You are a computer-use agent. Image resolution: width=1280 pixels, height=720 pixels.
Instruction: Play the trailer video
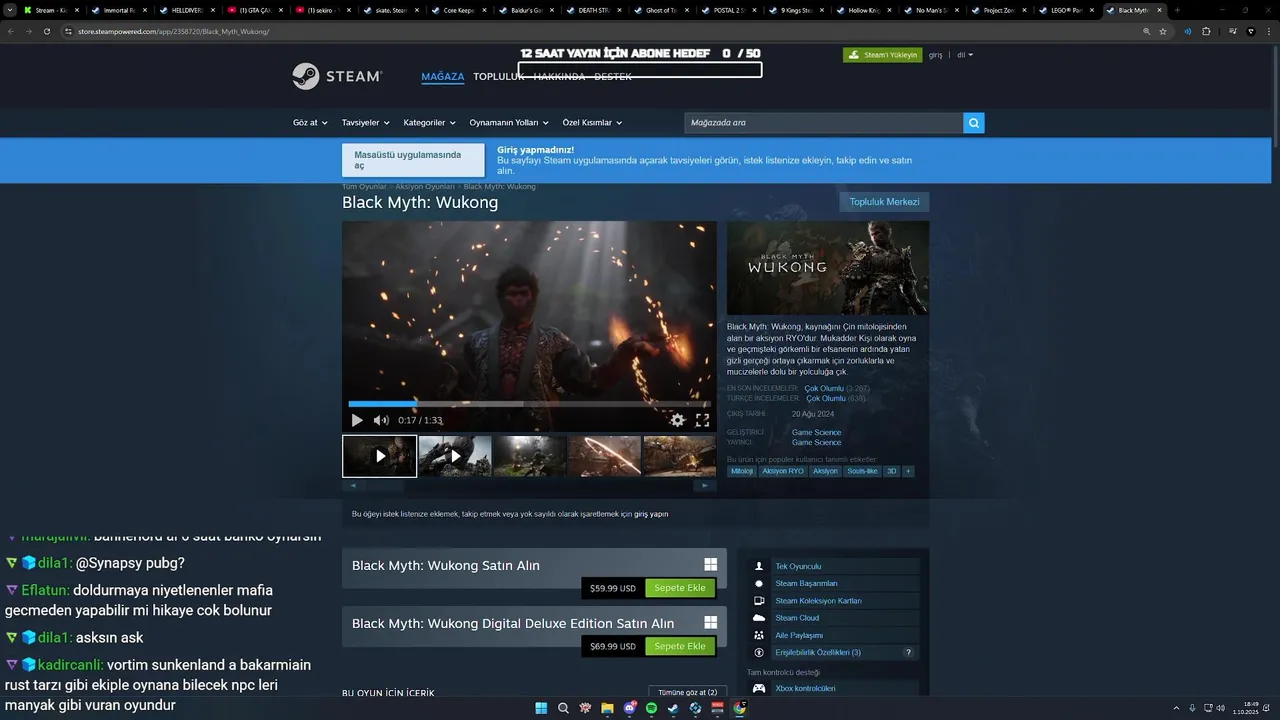click(x=357, y=420)
